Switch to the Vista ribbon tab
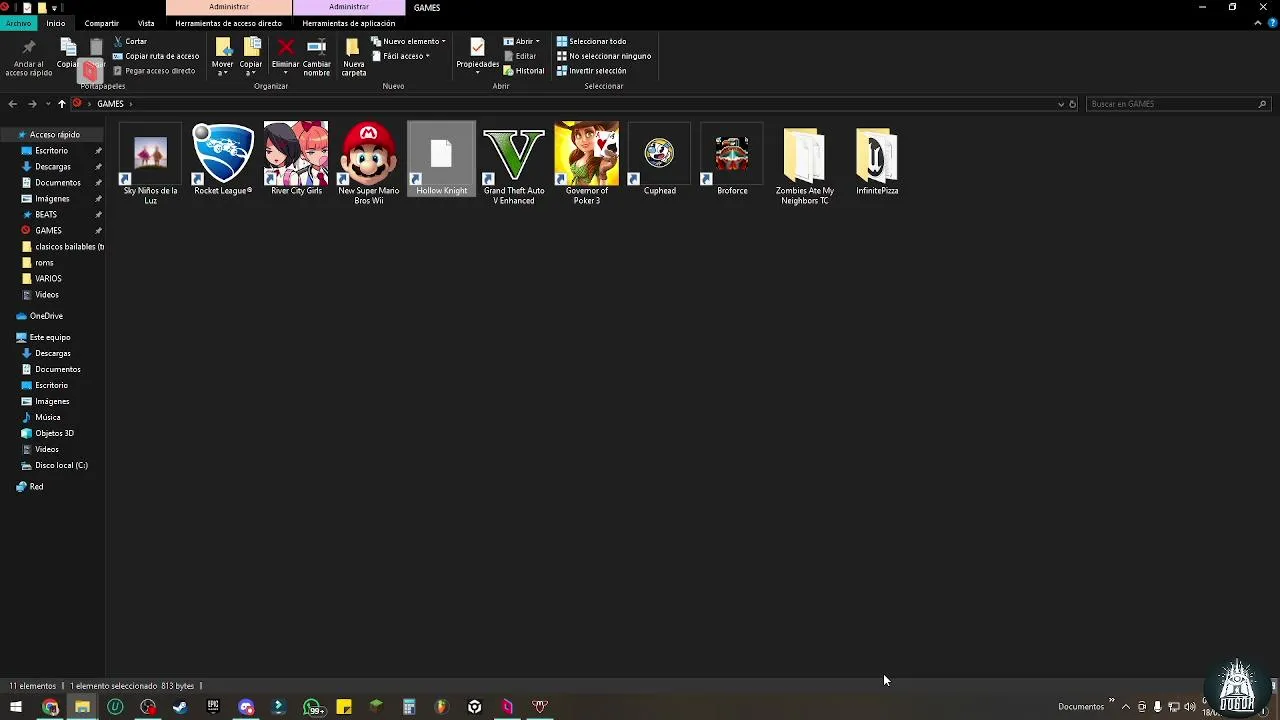Image resolution: width=1280 pixels, height=720 pixels. [146, 23]
